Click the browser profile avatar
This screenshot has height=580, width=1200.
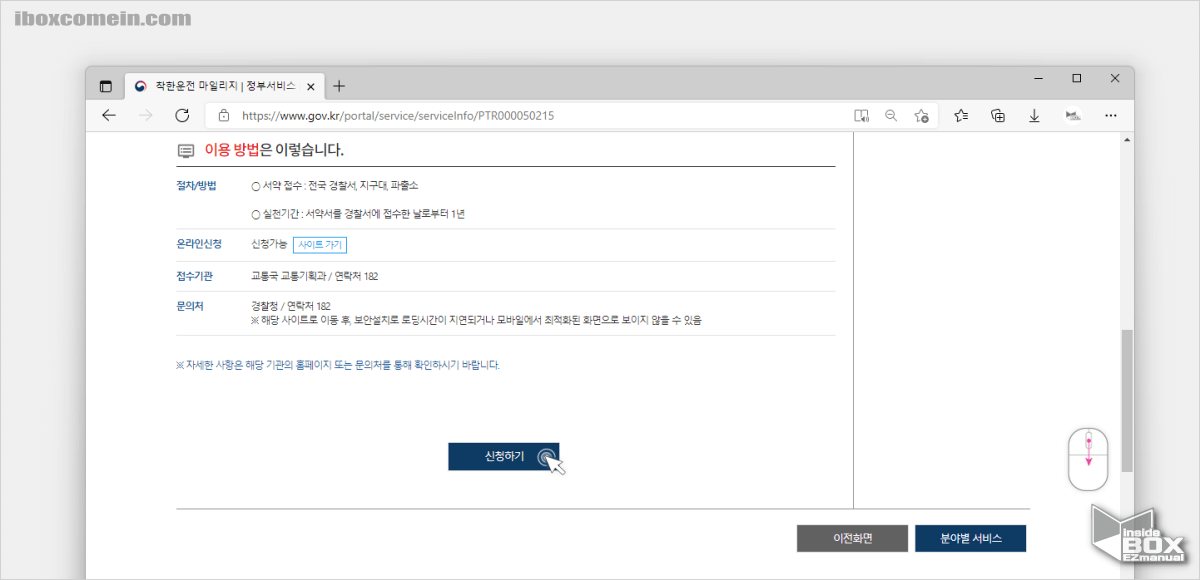tap(1072, 115)
